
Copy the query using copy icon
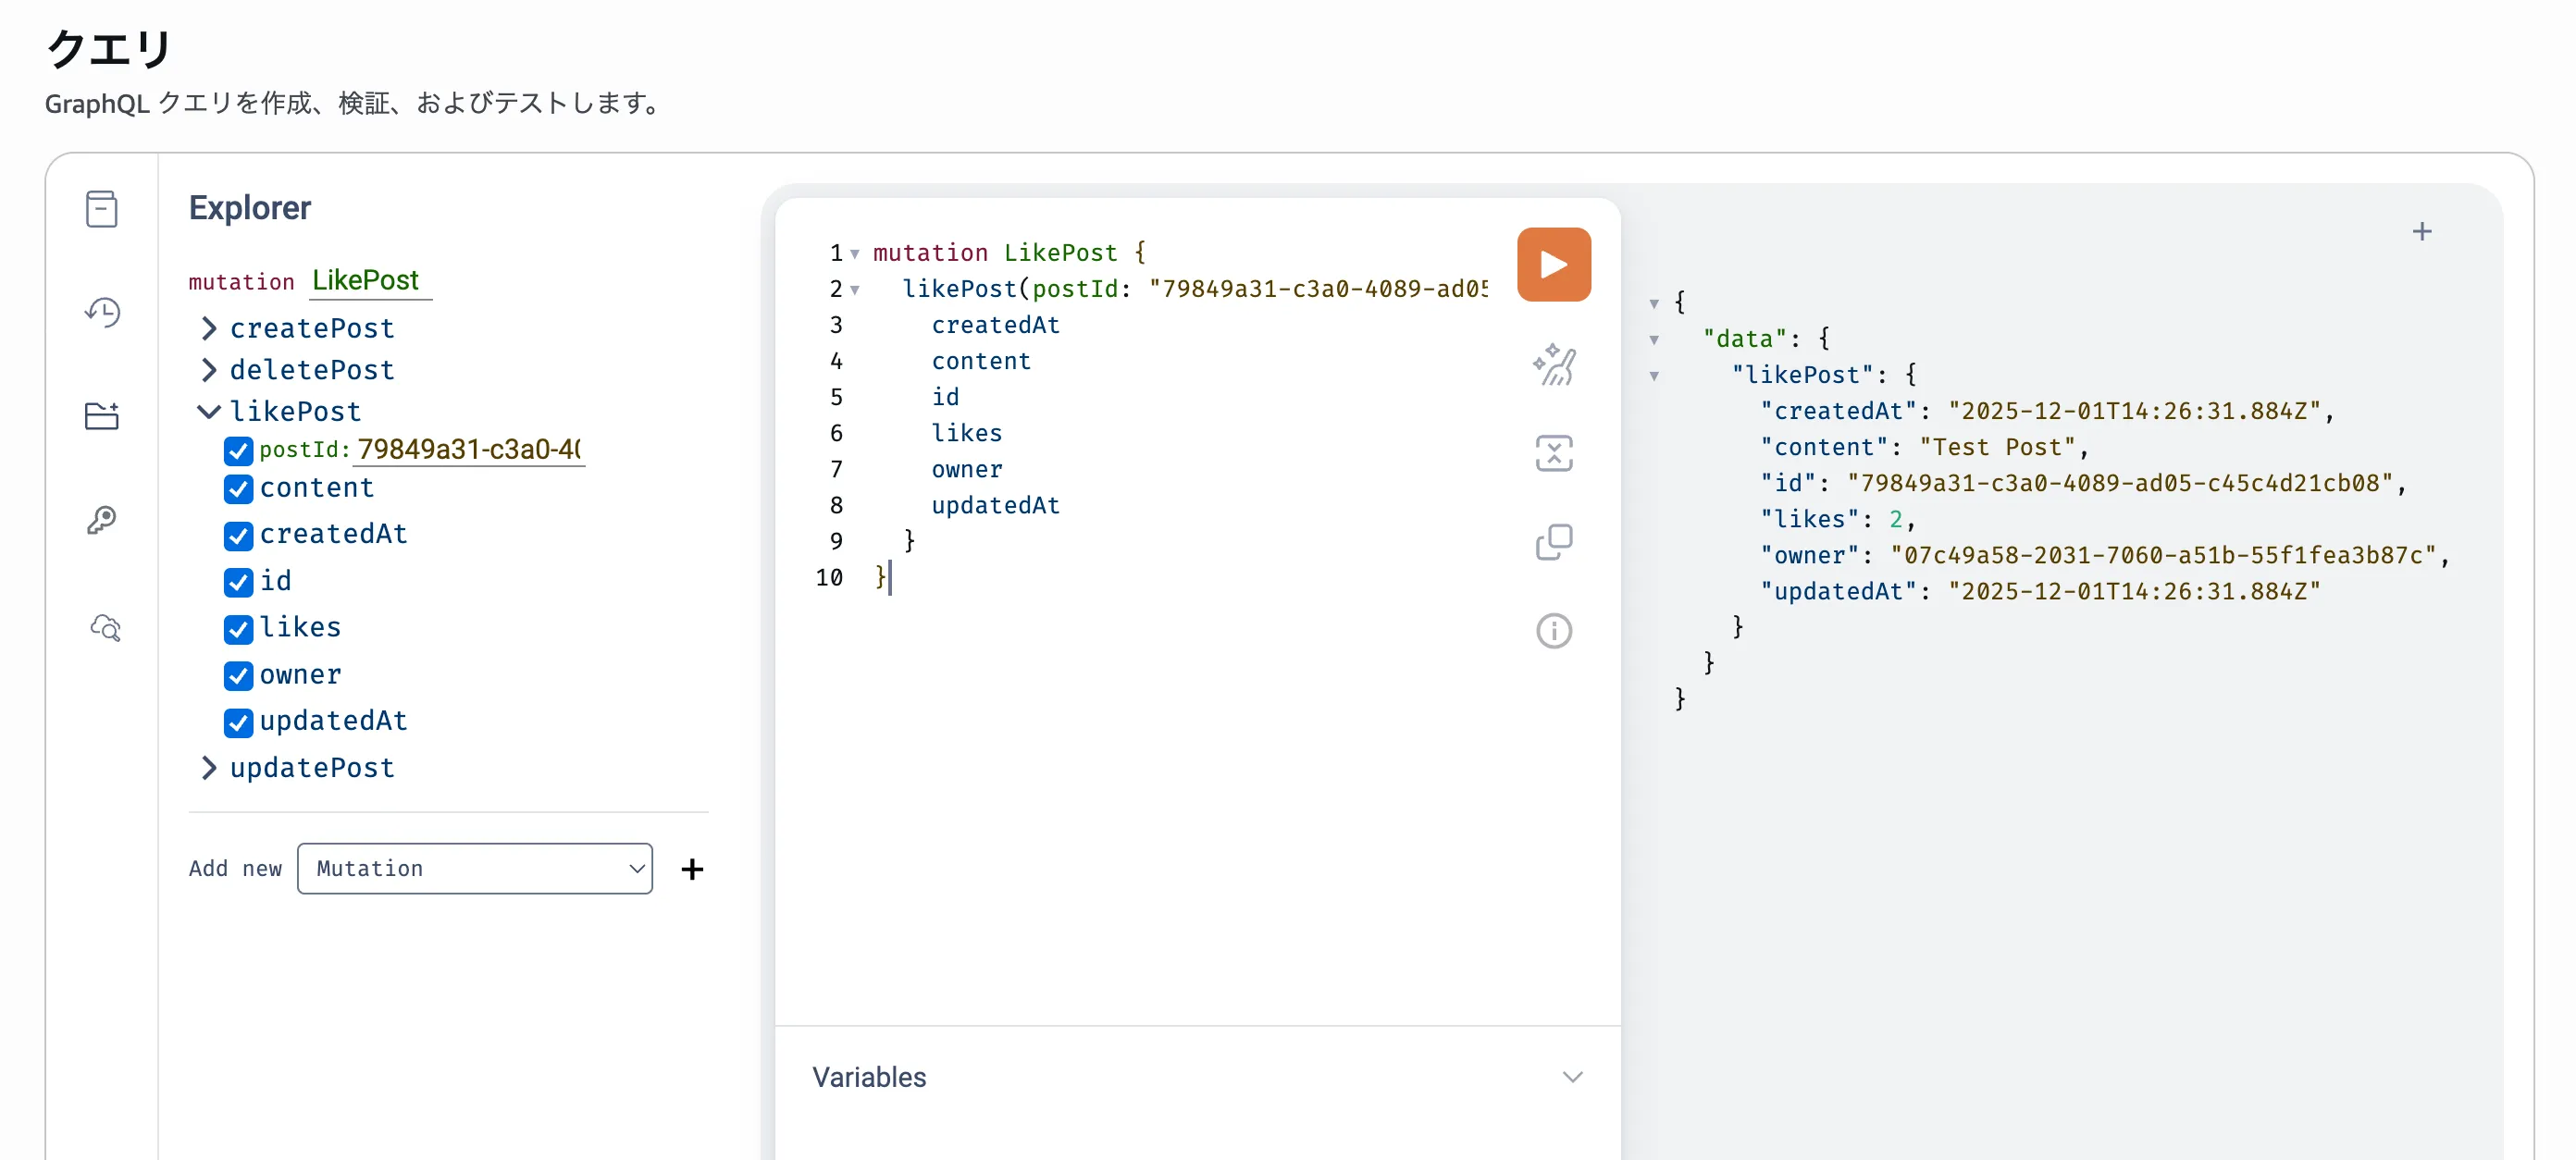(1553, 542)
